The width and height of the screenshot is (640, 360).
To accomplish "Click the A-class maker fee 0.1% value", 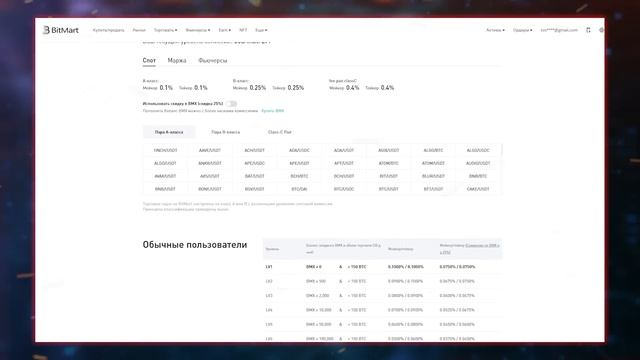I will (166, 88).
